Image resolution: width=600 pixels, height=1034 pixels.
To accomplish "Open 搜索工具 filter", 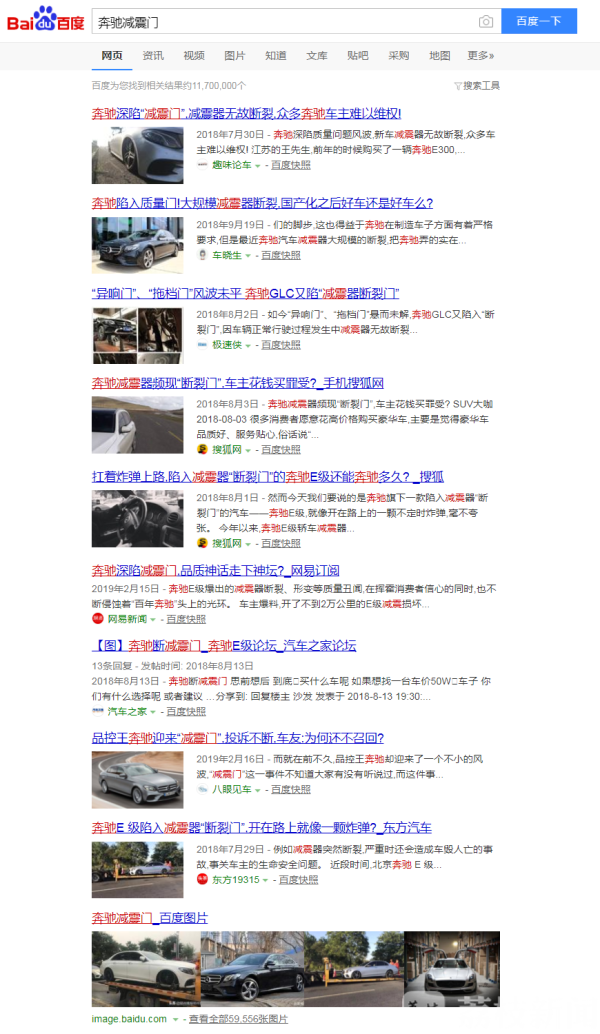I will point(477,86).
